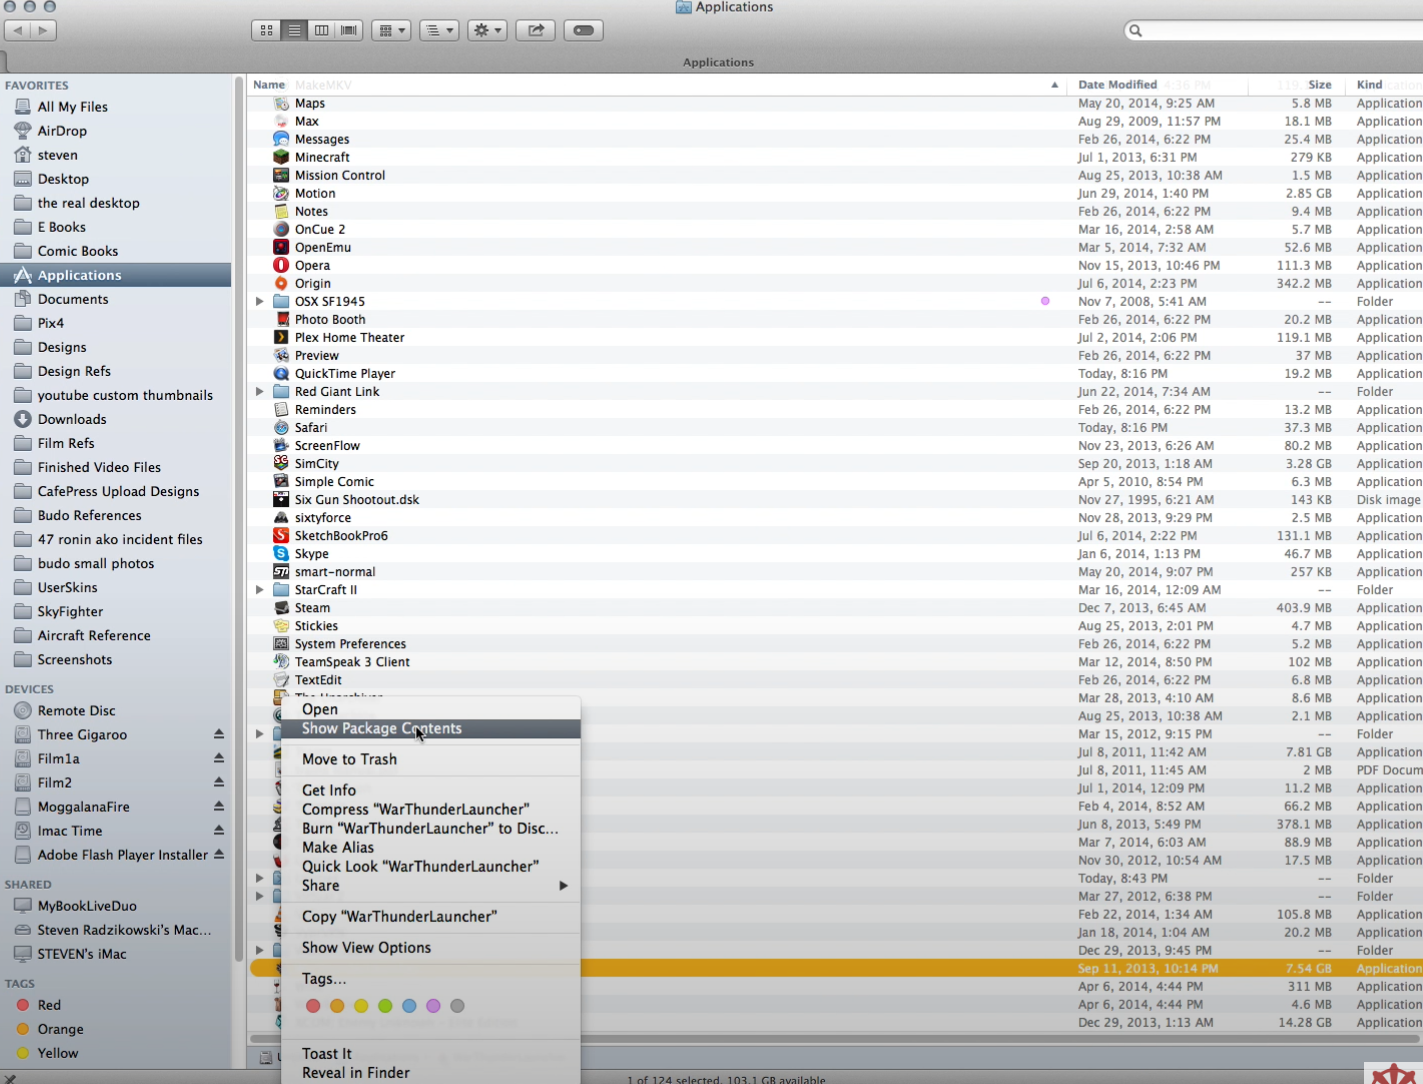Choose Compress "WarThunderLauncher"
Viewport: 1423px width, 1084px height.
tap(430, 809)
